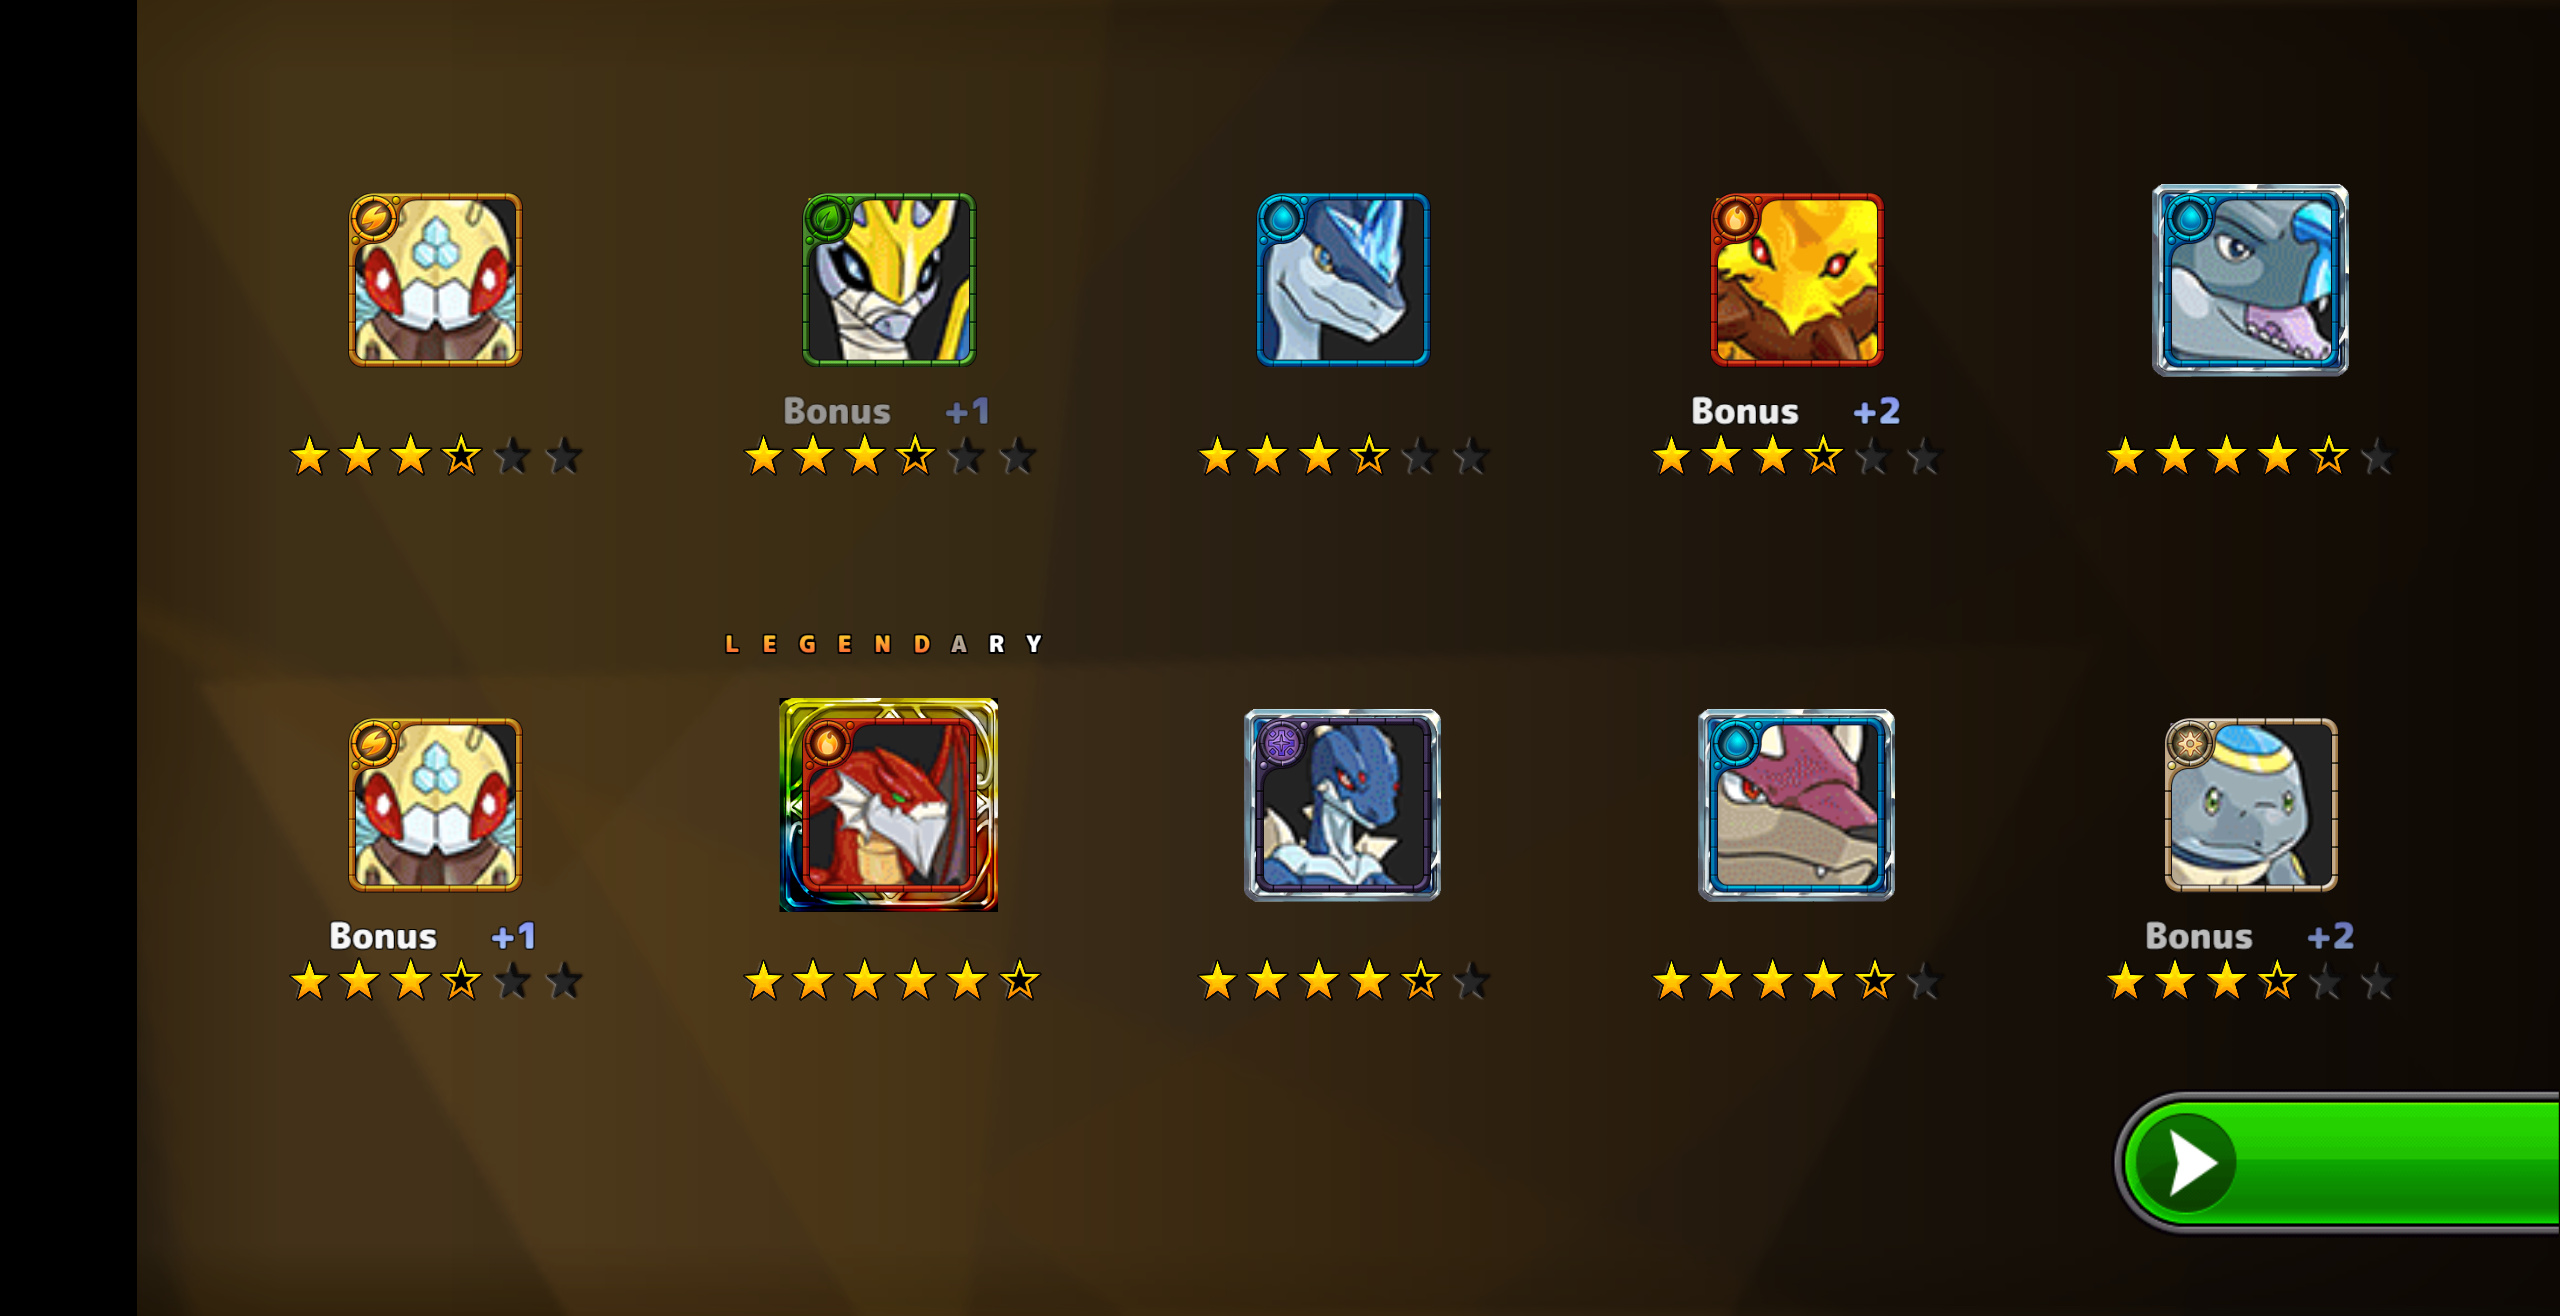
Task: Choose the water-element purple-crested crocodile card
Action: coord(1797,805)
